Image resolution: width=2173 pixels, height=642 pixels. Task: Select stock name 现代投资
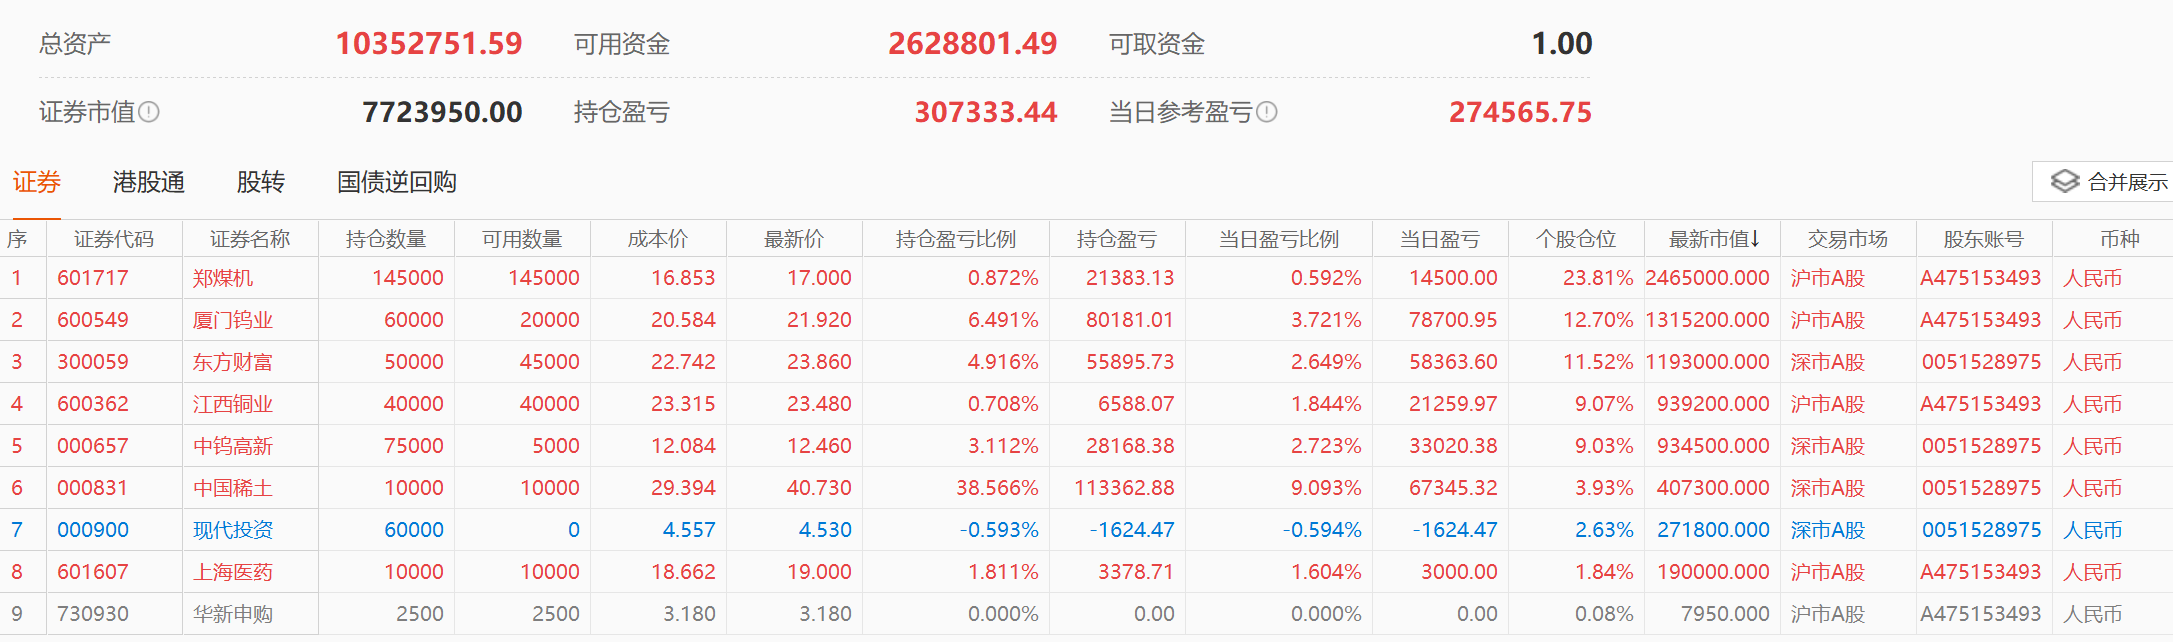(x=233, y=530)
